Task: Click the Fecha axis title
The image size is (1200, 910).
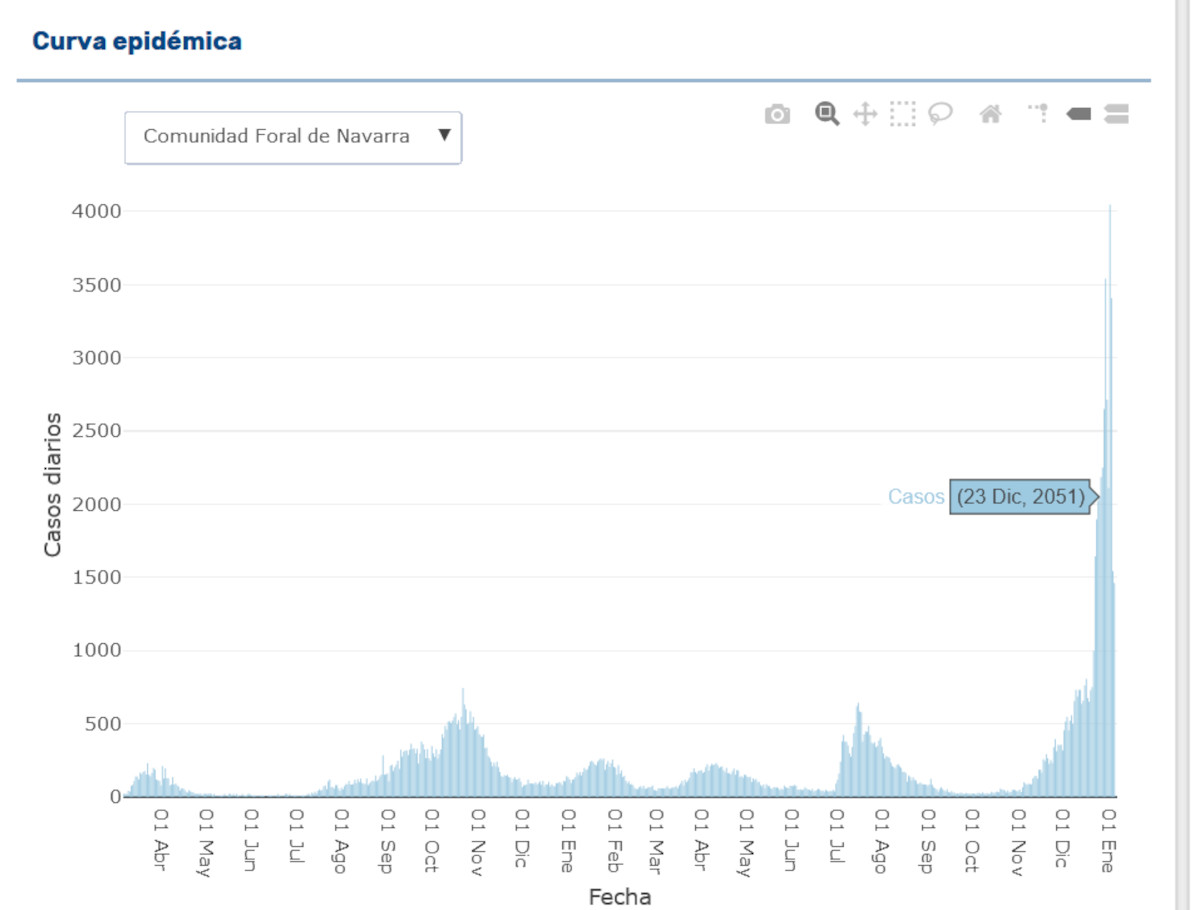Action: coord(619,896)
